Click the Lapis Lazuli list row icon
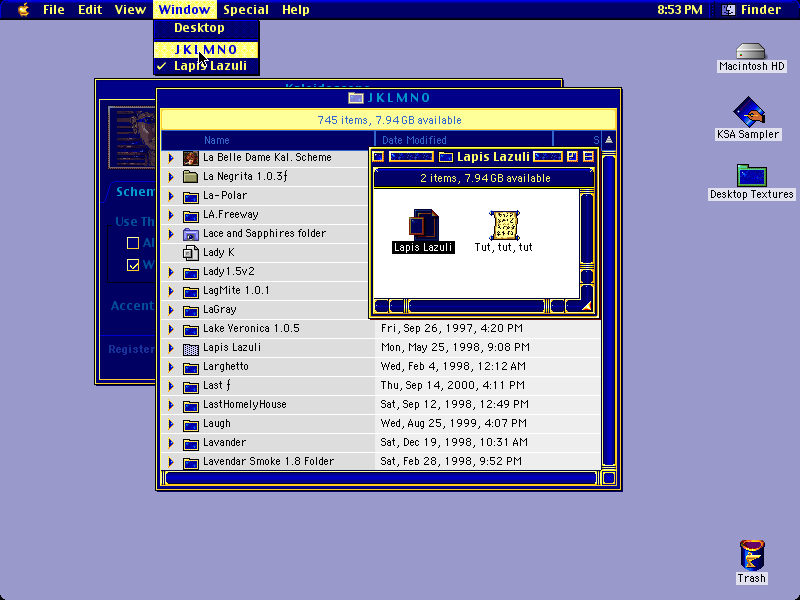 pos(190,348)
